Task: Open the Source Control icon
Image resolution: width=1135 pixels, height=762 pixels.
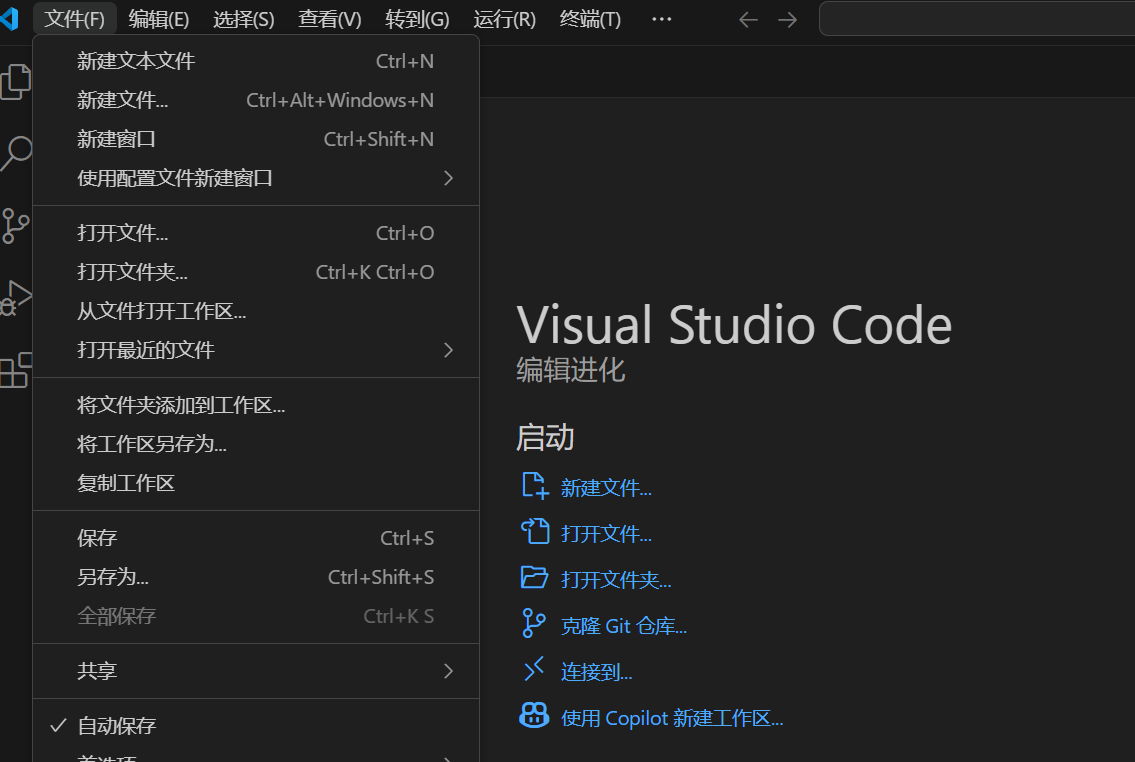Action: (16, 226)
